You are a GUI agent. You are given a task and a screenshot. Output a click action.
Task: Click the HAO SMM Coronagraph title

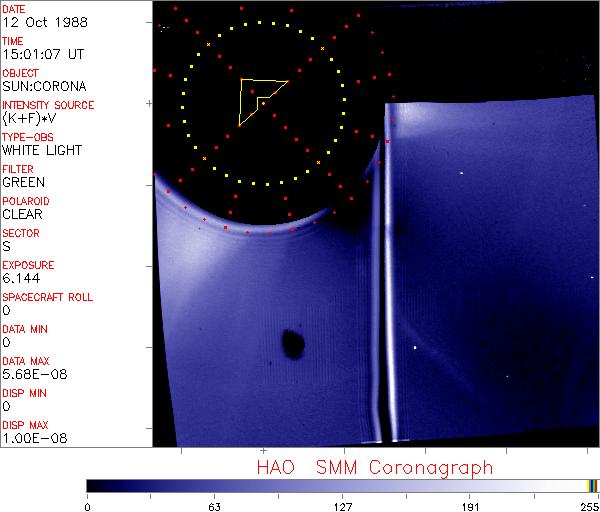tap(375, 467)
